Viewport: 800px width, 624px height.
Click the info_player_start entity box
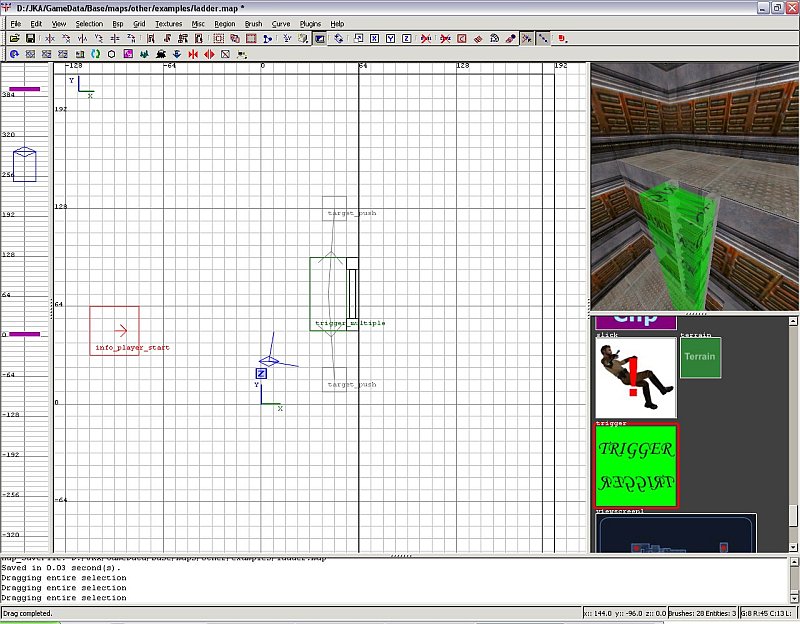(x=114, y=330)
